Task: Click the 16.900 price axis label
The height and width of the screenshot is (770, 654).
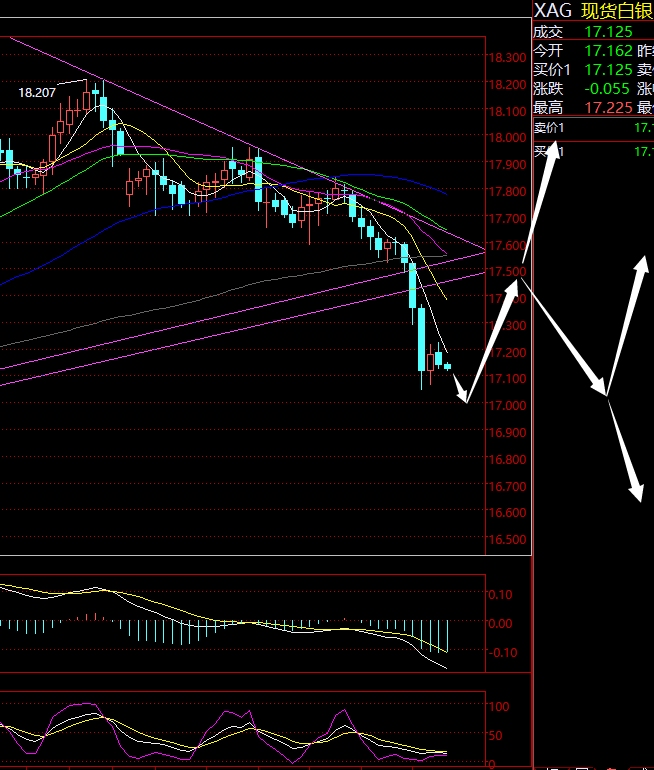Action: pos(508,433)
